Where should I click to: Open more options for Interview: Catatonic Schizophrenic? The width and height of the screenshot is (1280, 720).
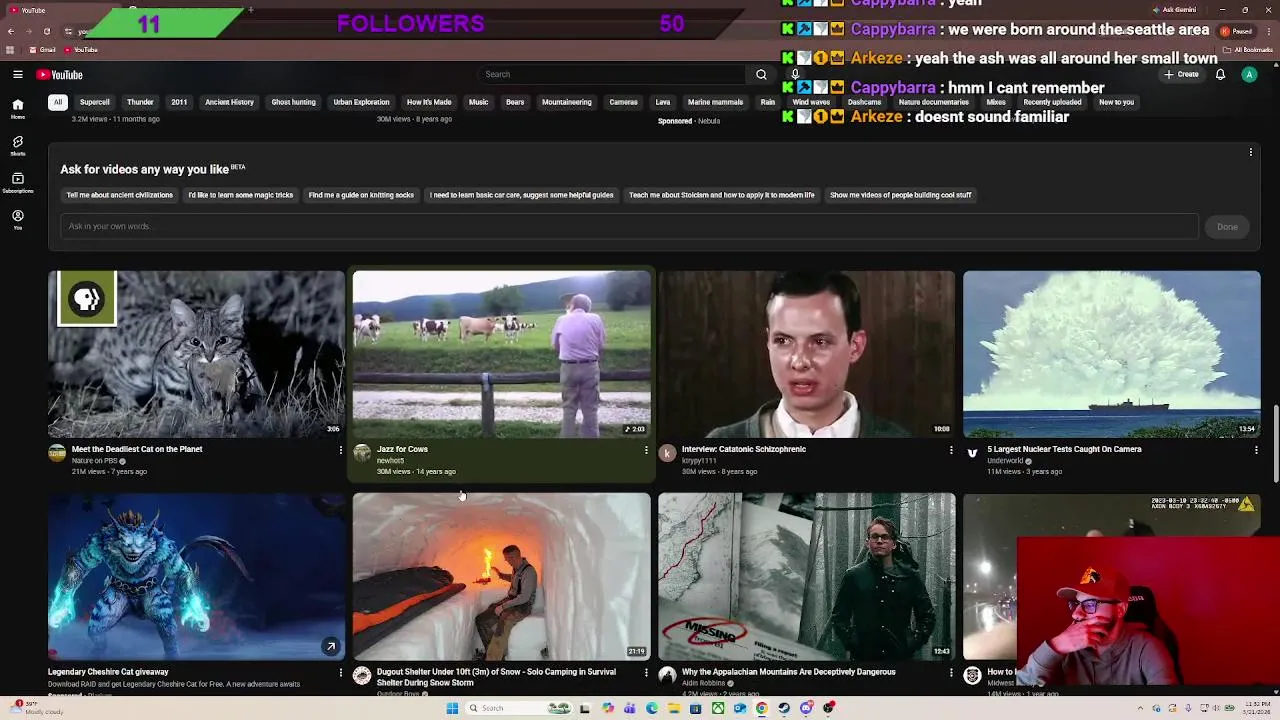950,450
